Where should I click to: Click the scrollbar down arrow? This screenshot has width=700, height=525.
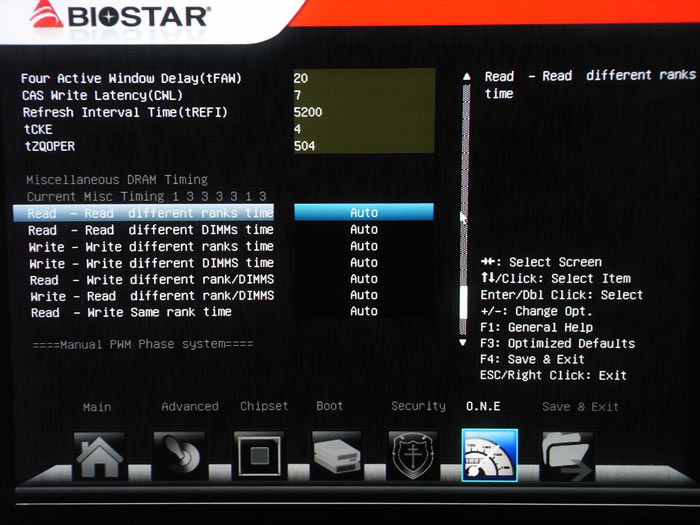point(462,342)
